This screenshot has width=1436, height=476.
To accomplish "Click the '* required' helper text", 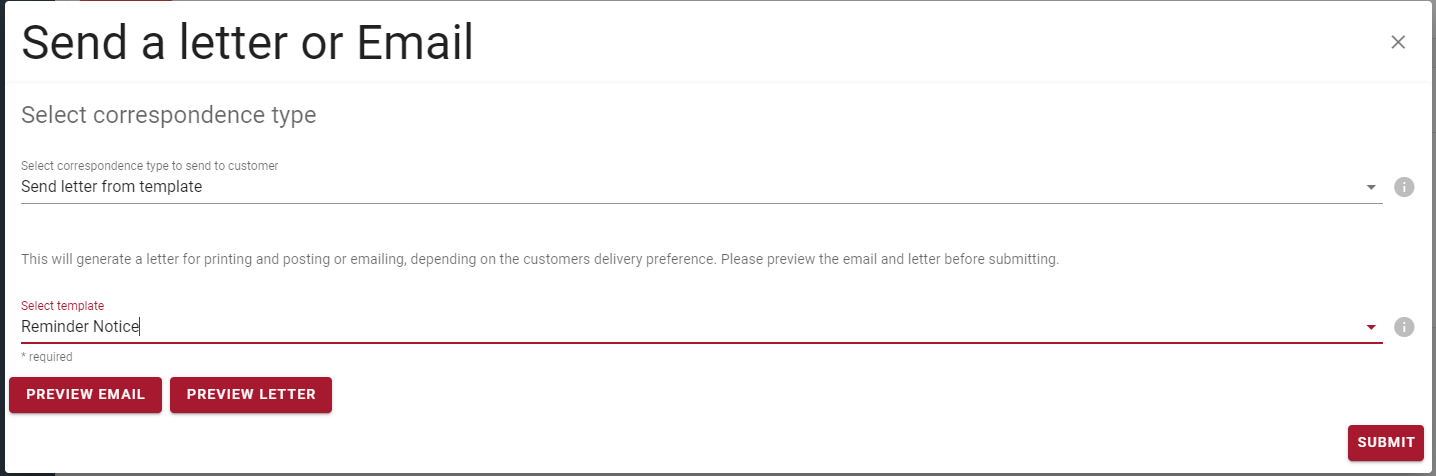I will [46, 357].
